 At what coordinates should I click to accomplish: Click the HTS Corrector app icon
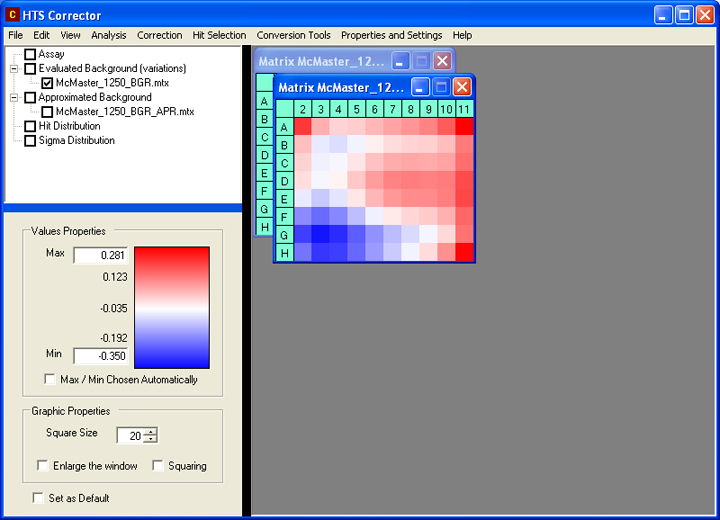(x=12, y=15)
